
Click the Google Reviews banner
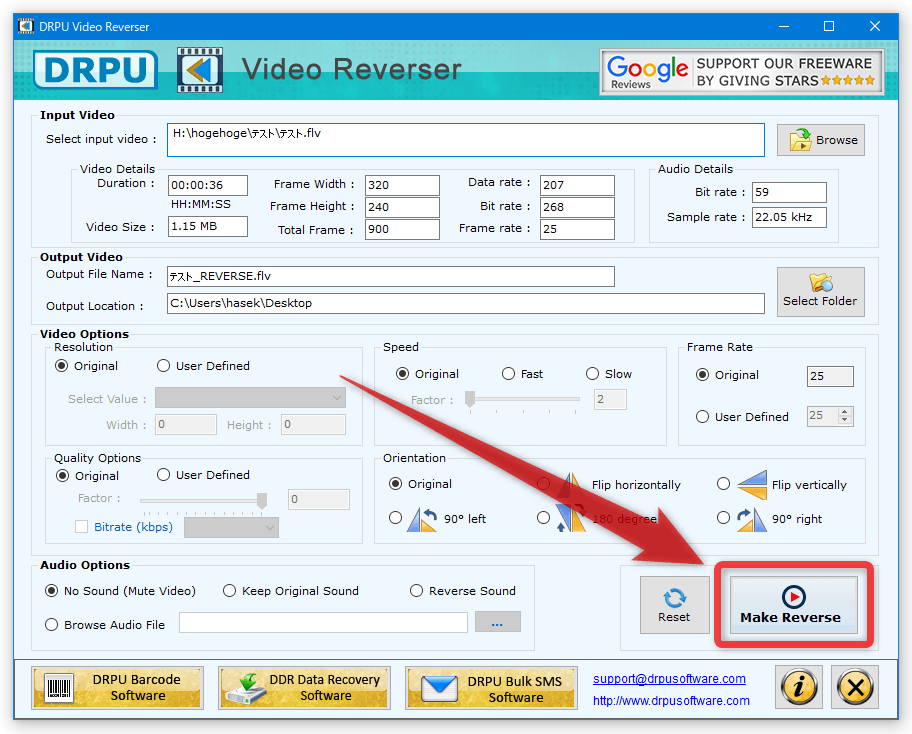[x=742, y=72]
